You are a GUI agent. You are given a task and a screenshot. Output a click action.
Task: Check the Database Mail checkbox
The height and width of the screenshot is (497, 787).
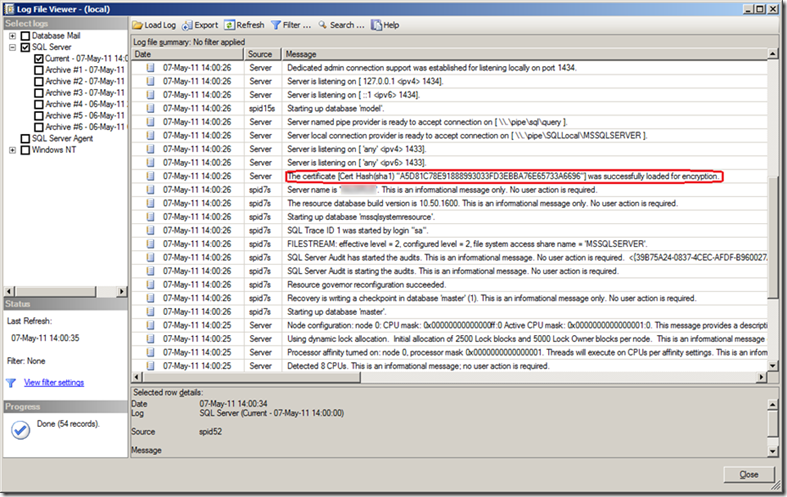click(25, 36)
